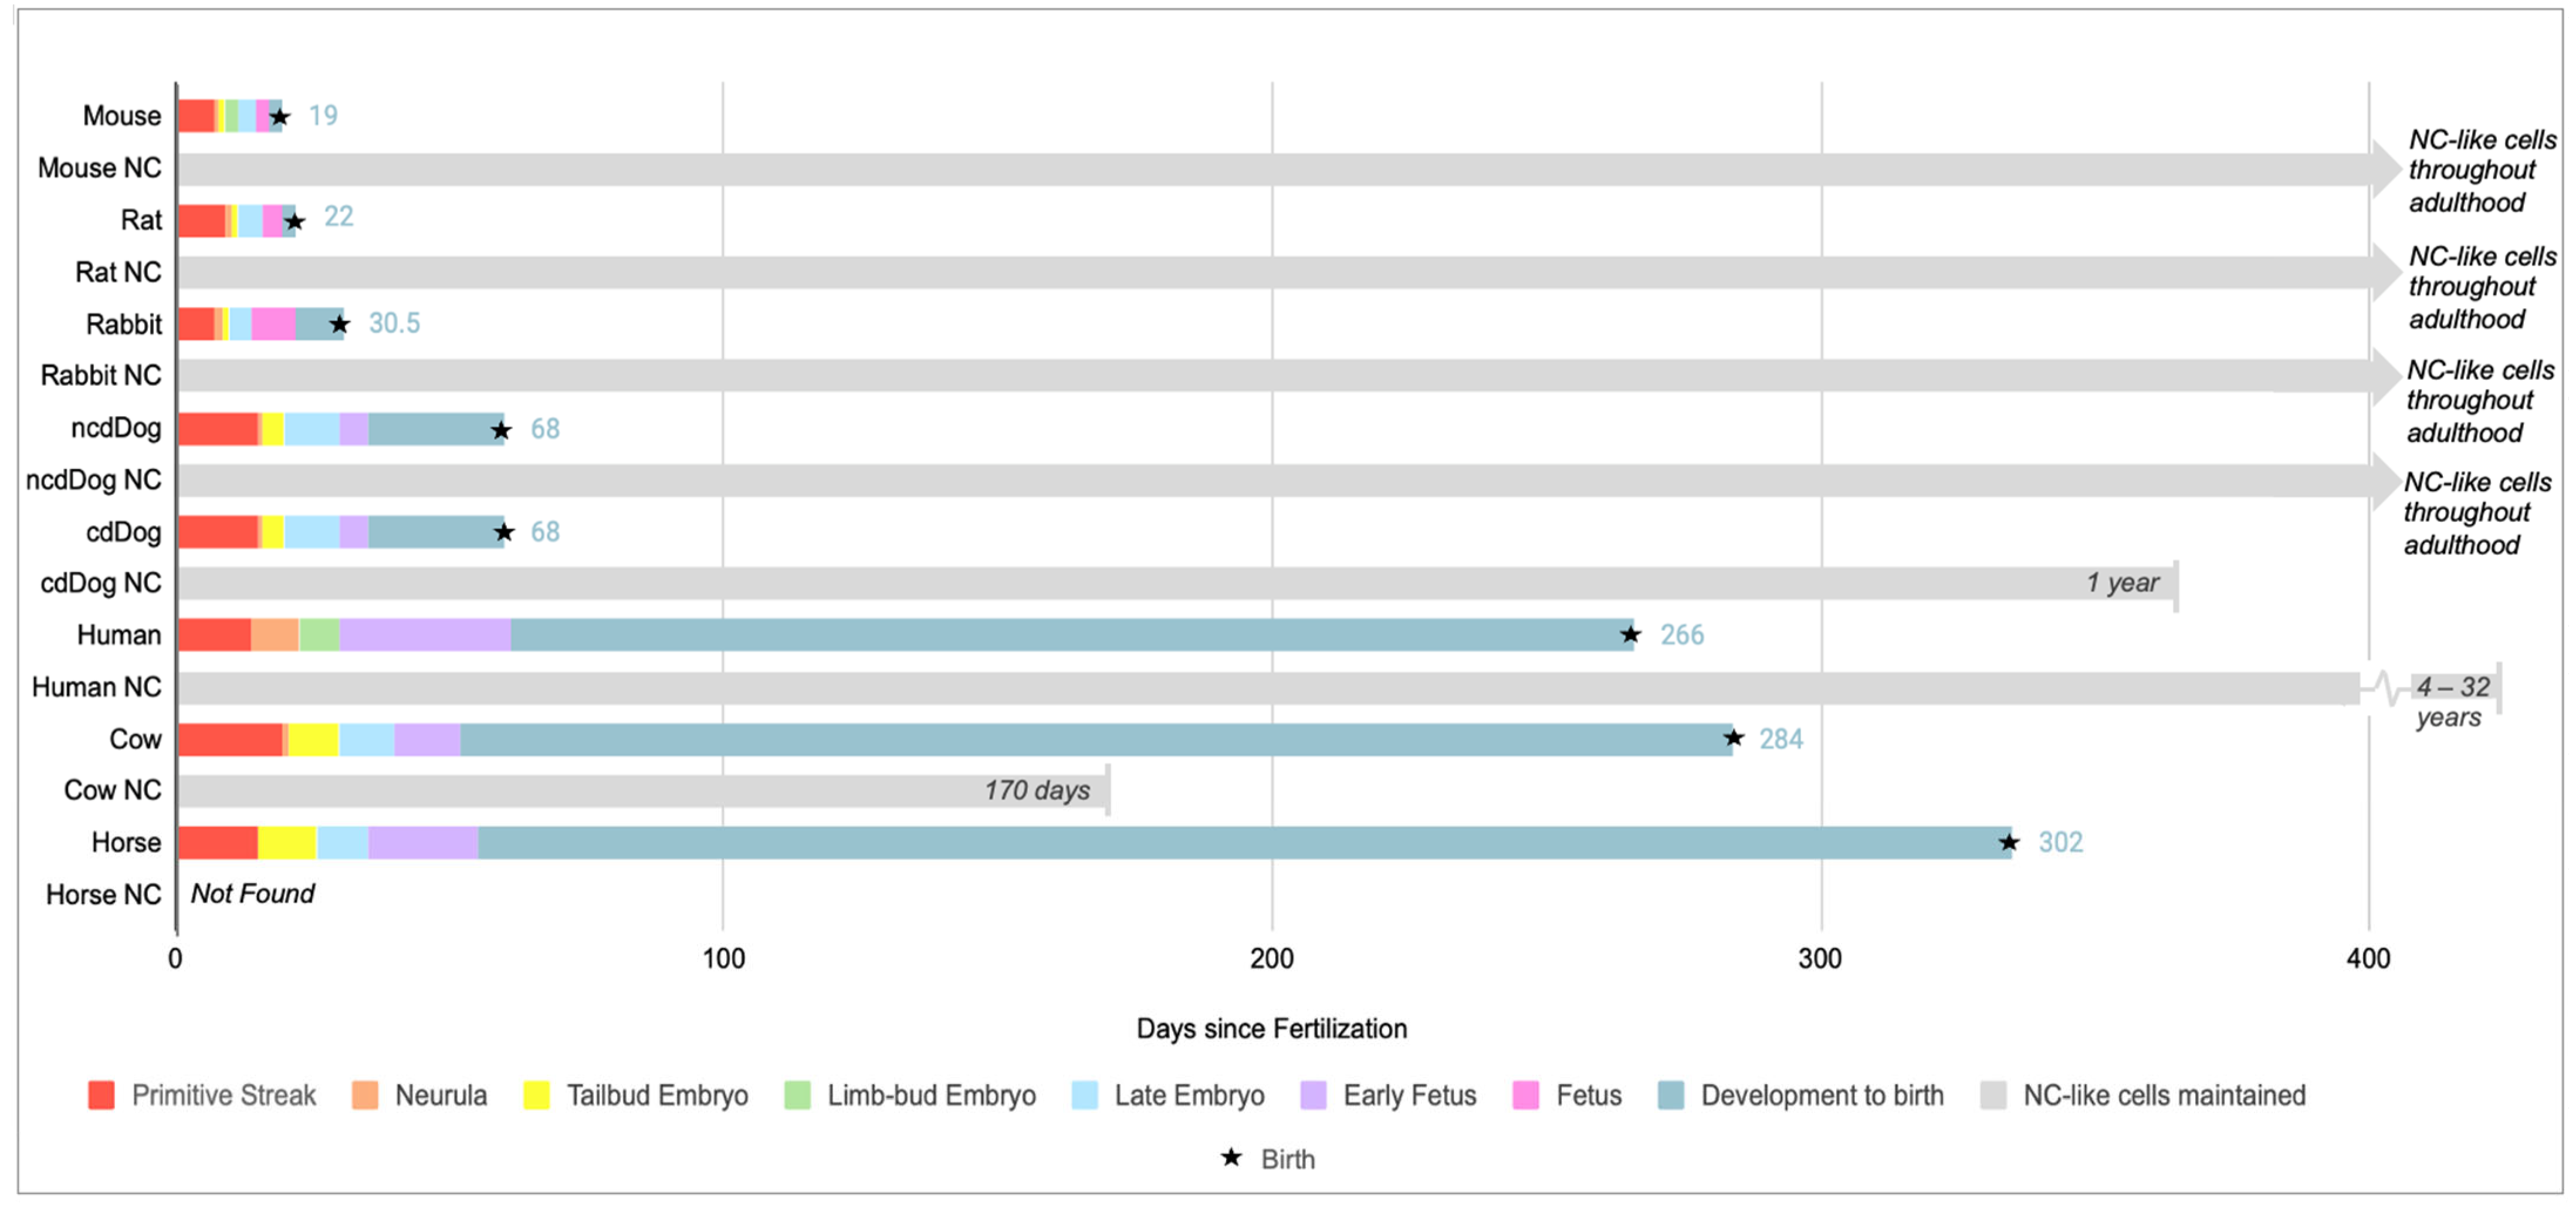
Task: Click the 'Not Found' text for Horse NC
Action: pyautogui.click(x=252, y=894)
